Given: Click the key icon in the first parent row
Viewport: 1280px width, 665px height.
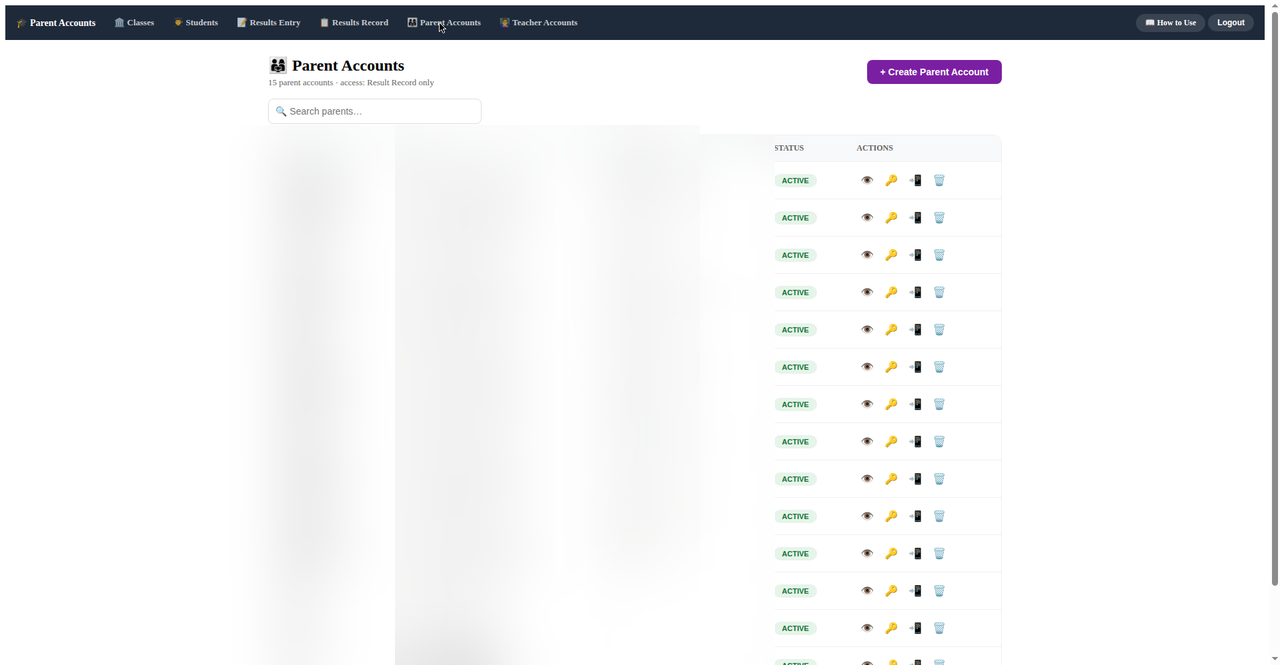Looking at the screenshot, I should pos(891,181).
